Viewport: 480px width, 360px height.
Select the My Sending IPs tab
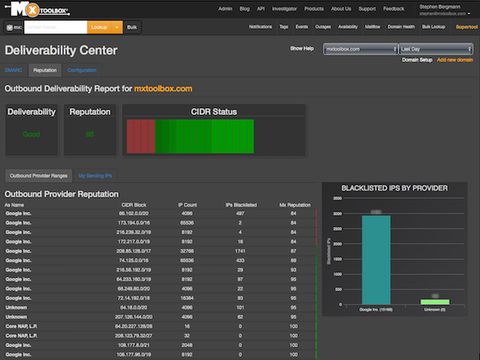[95, 176]
